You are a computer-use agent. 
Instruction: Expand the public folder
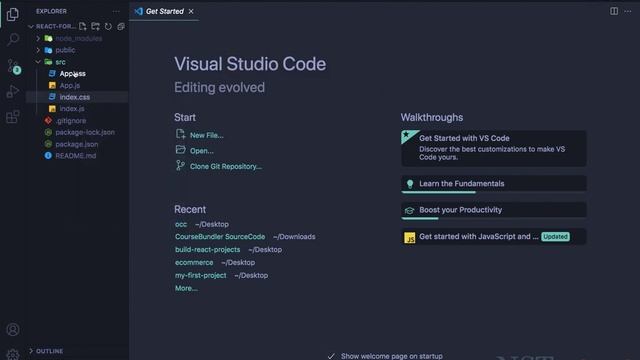(x=38, y=50)
